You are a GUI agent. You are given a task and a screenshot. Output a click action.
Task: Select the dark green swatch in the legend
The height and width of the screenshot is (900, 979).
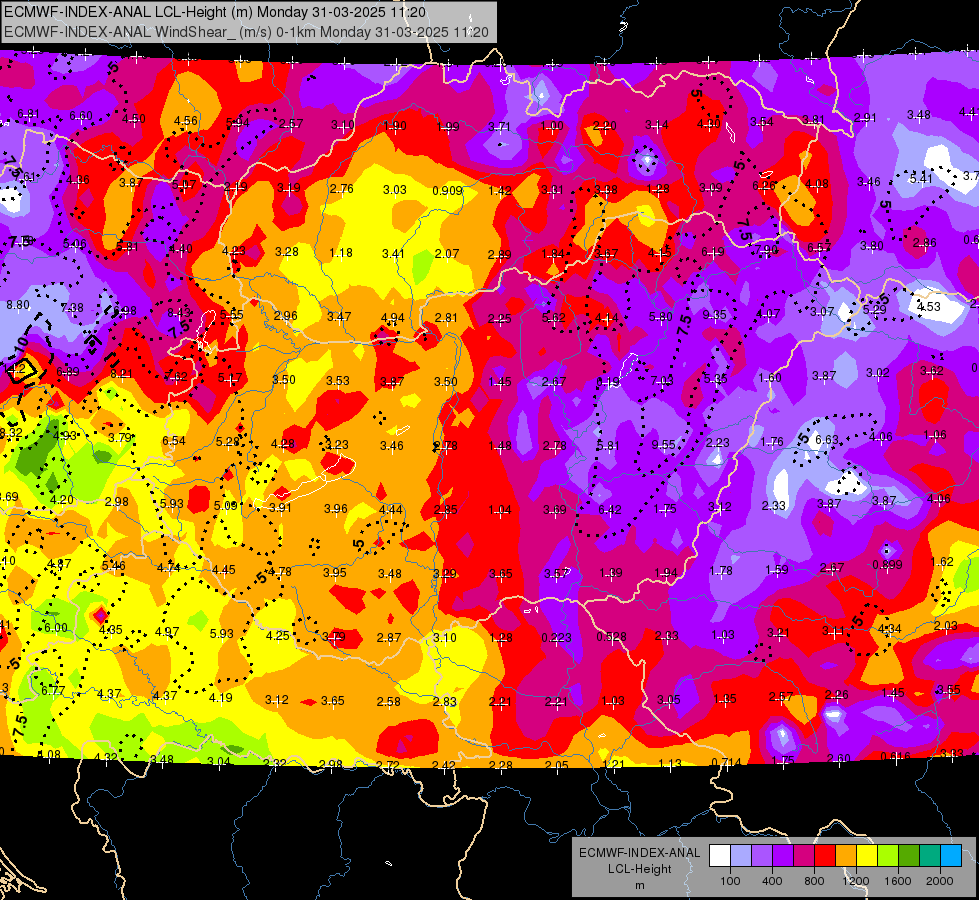[908, 856]
